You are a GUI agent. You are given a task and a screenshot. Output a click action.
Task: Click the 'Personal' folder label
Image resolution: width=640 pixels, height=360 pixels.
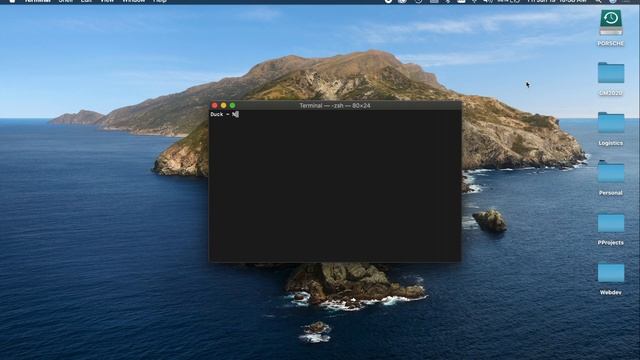[x=611, y=193]
